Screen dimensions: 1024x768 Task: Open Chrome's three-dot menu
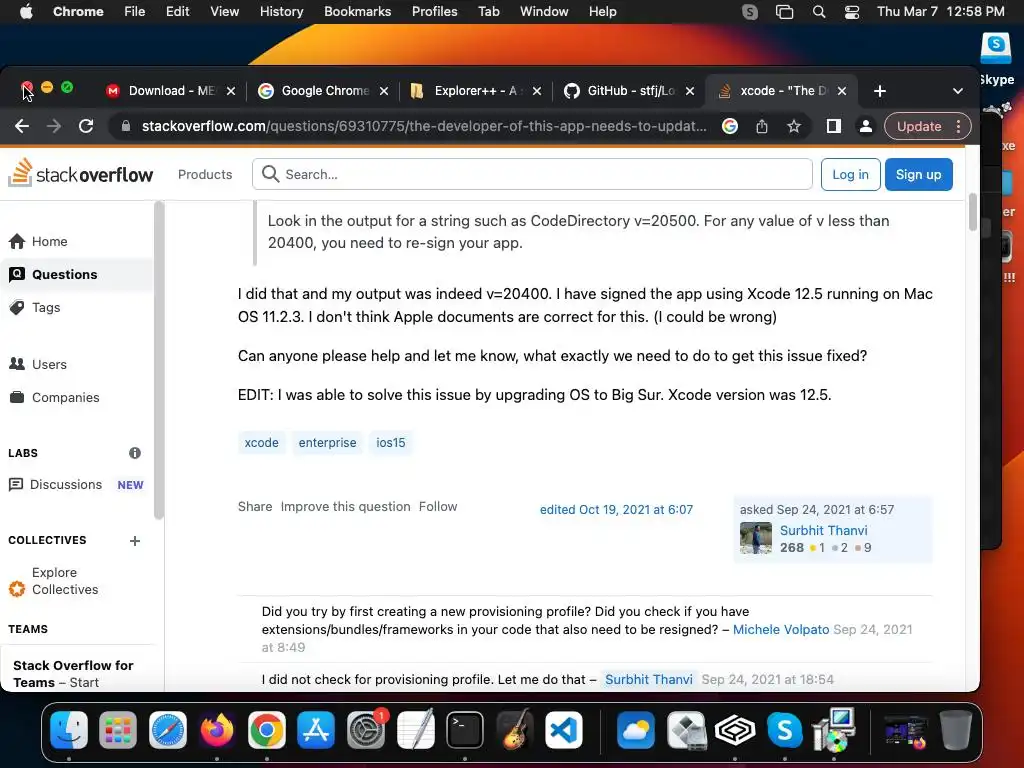[958, 126]
